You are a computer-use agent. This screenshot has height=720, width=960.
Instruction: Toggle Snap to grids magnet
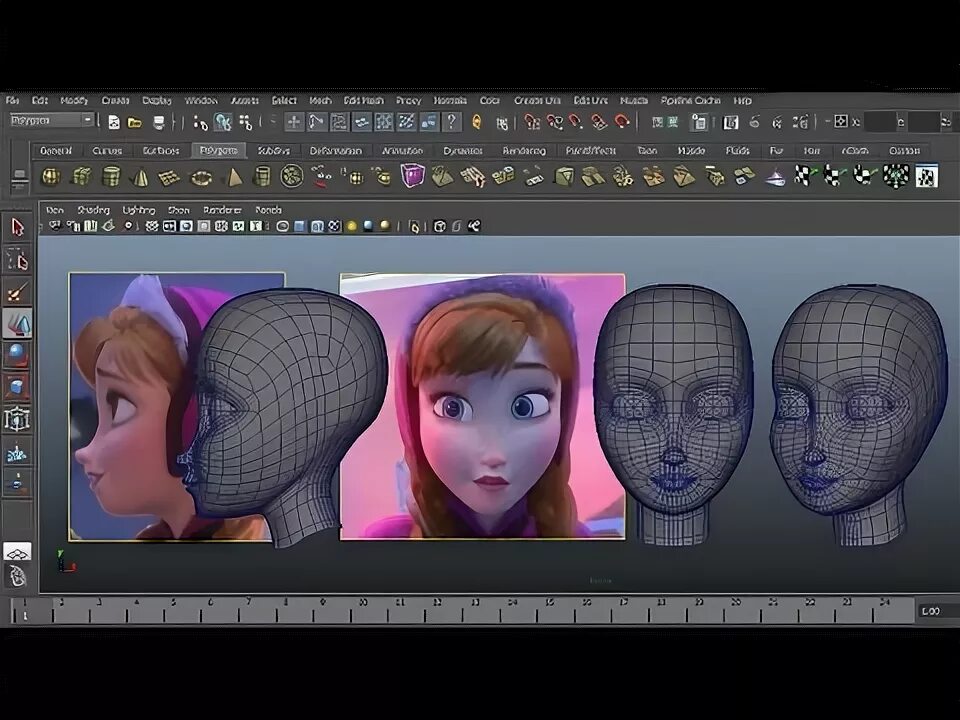pyautogui.click(x=531, y=122)
